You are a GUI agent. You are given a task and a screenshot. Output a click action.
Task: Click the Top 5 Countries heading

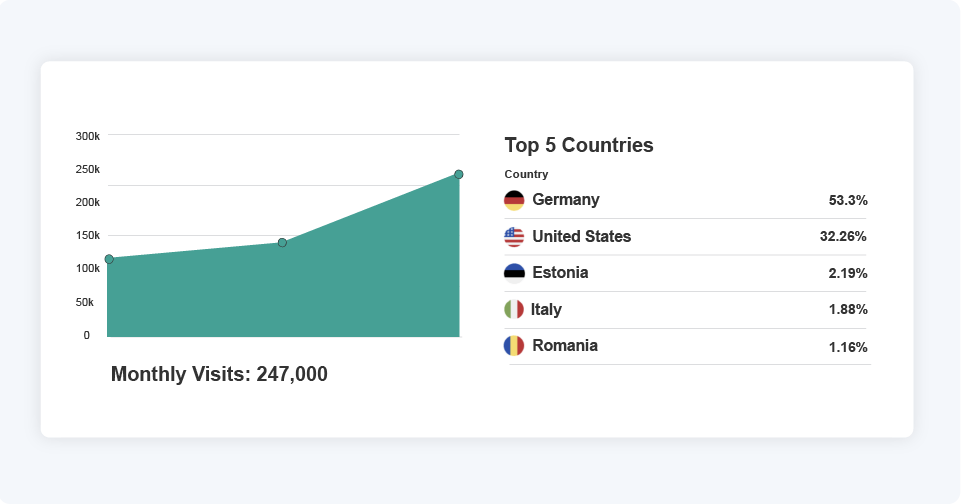tap(579, 145)
